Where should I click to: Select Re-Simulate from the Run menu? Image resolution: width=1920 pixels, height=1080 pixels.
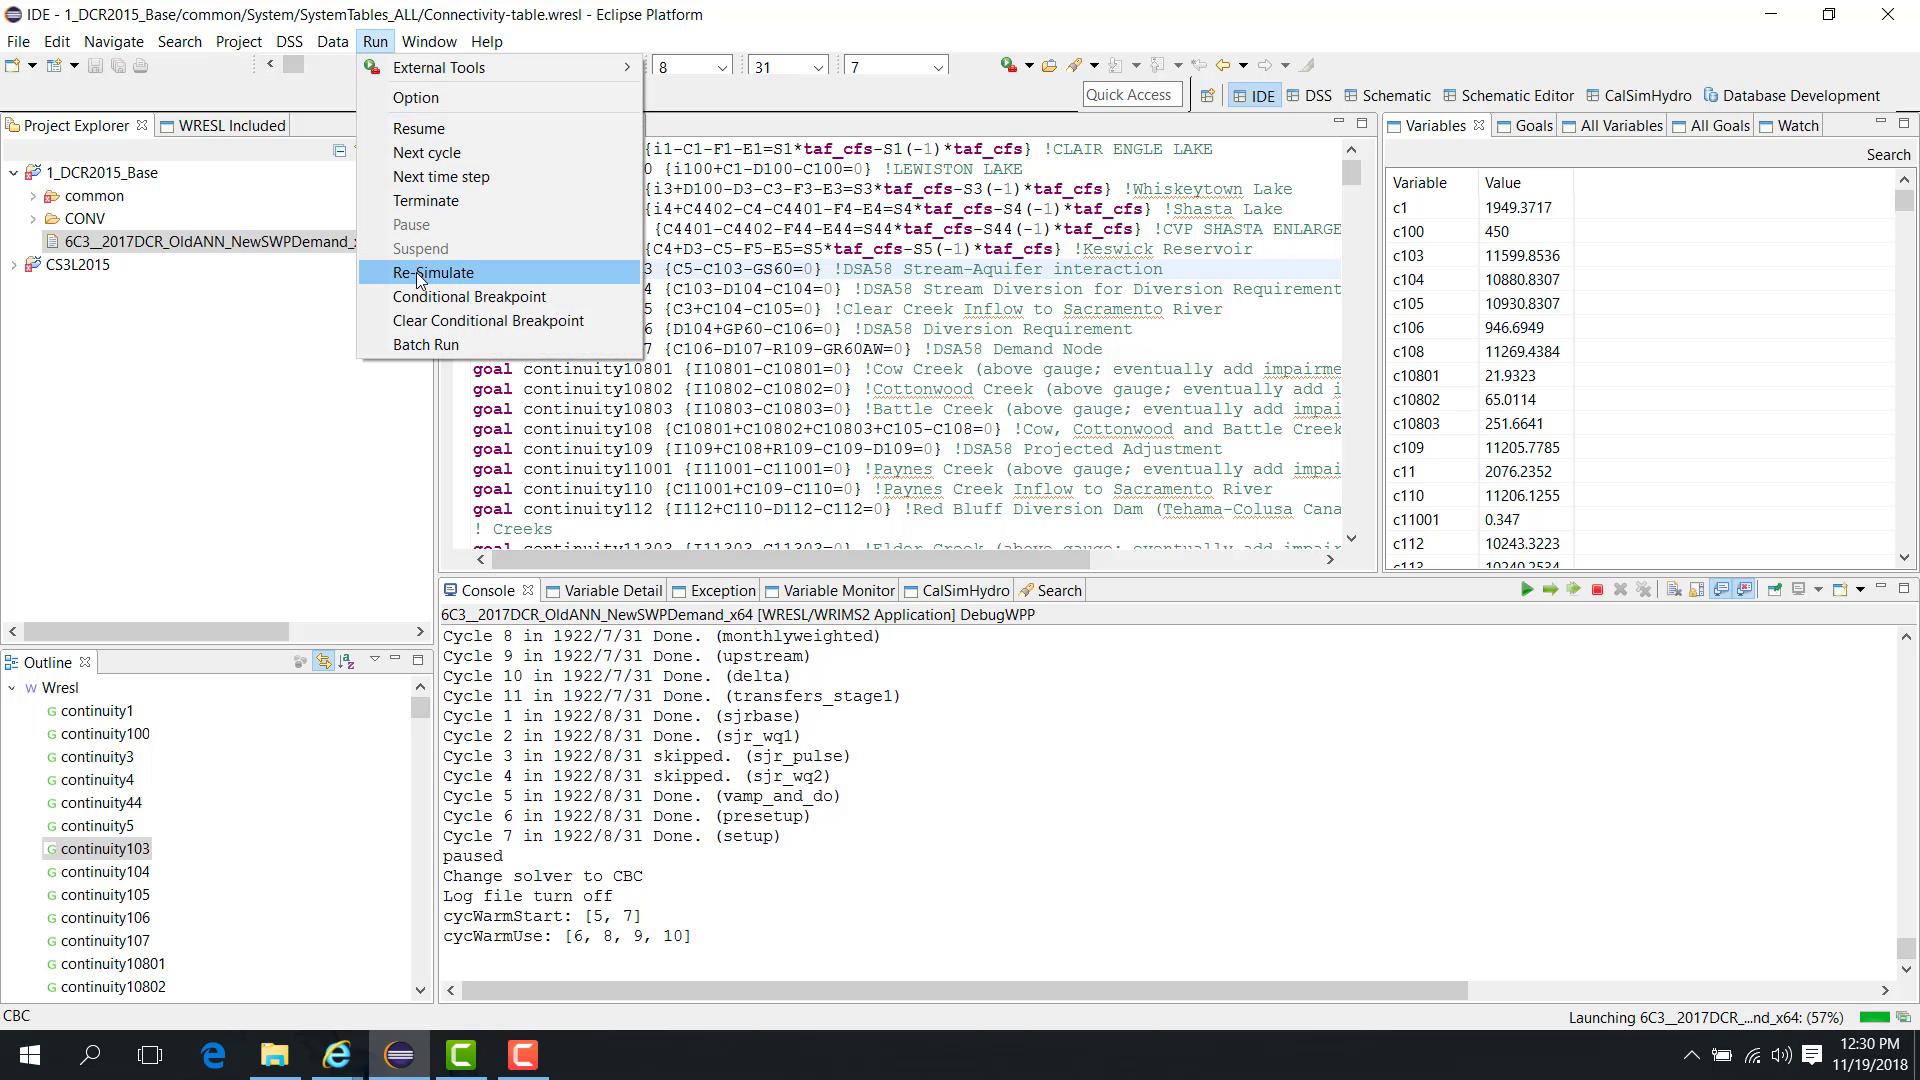499,272
